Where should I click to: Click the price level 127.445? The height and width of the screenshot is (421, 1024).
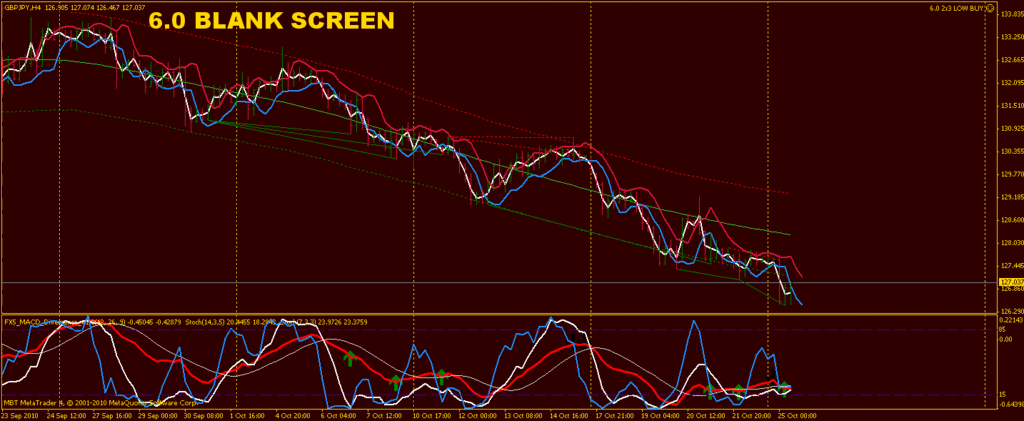(1011, 266)
